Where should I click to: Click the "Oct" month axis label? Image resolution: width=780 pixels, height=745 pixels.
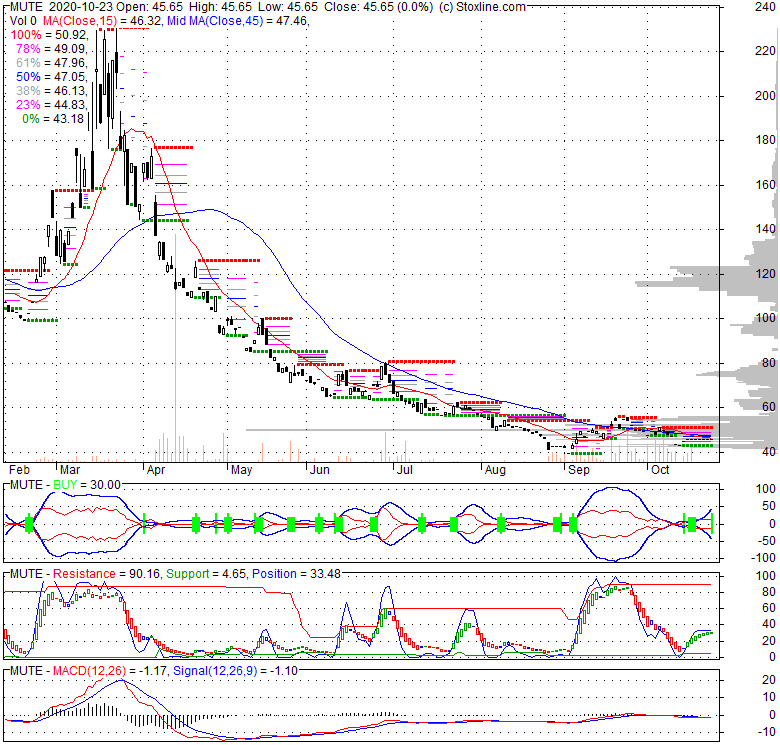coord(660,470)
